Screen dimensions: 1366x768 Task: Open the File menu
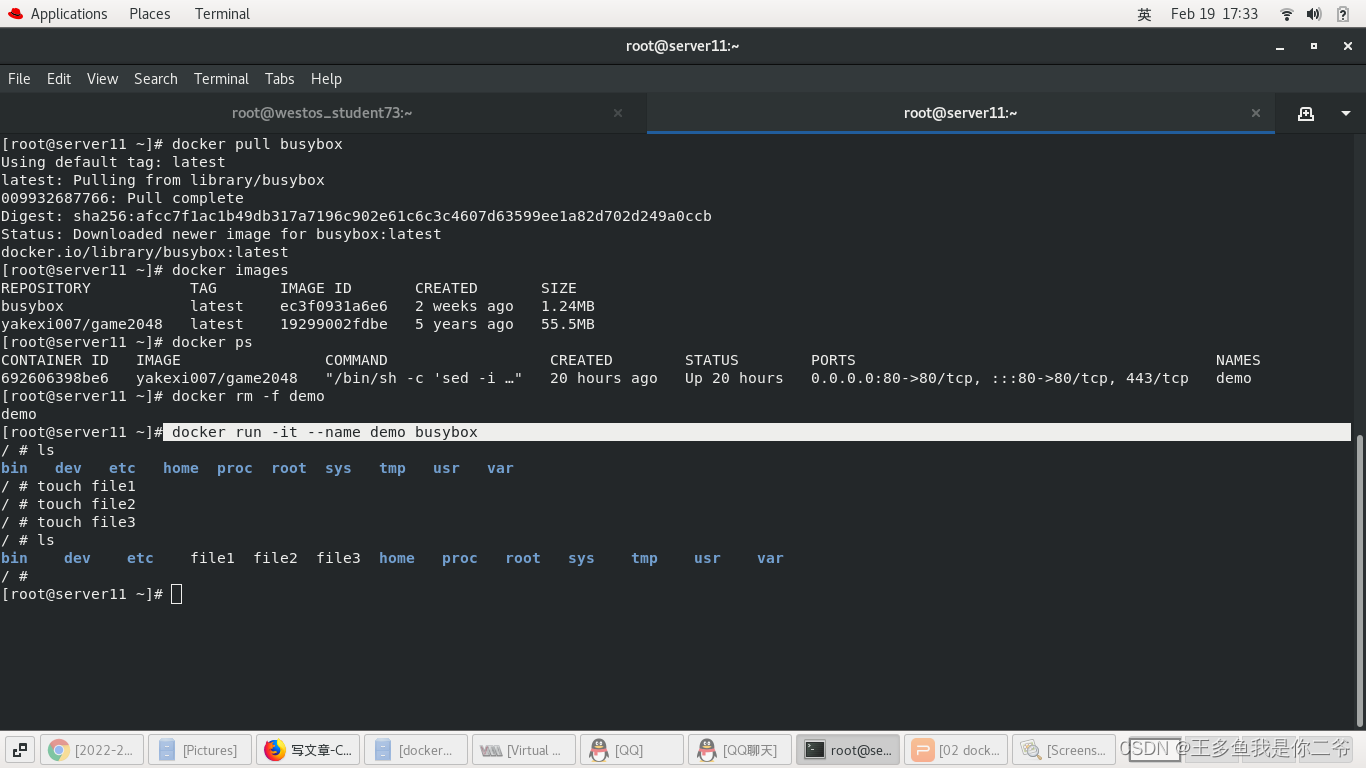pos(19,79)
